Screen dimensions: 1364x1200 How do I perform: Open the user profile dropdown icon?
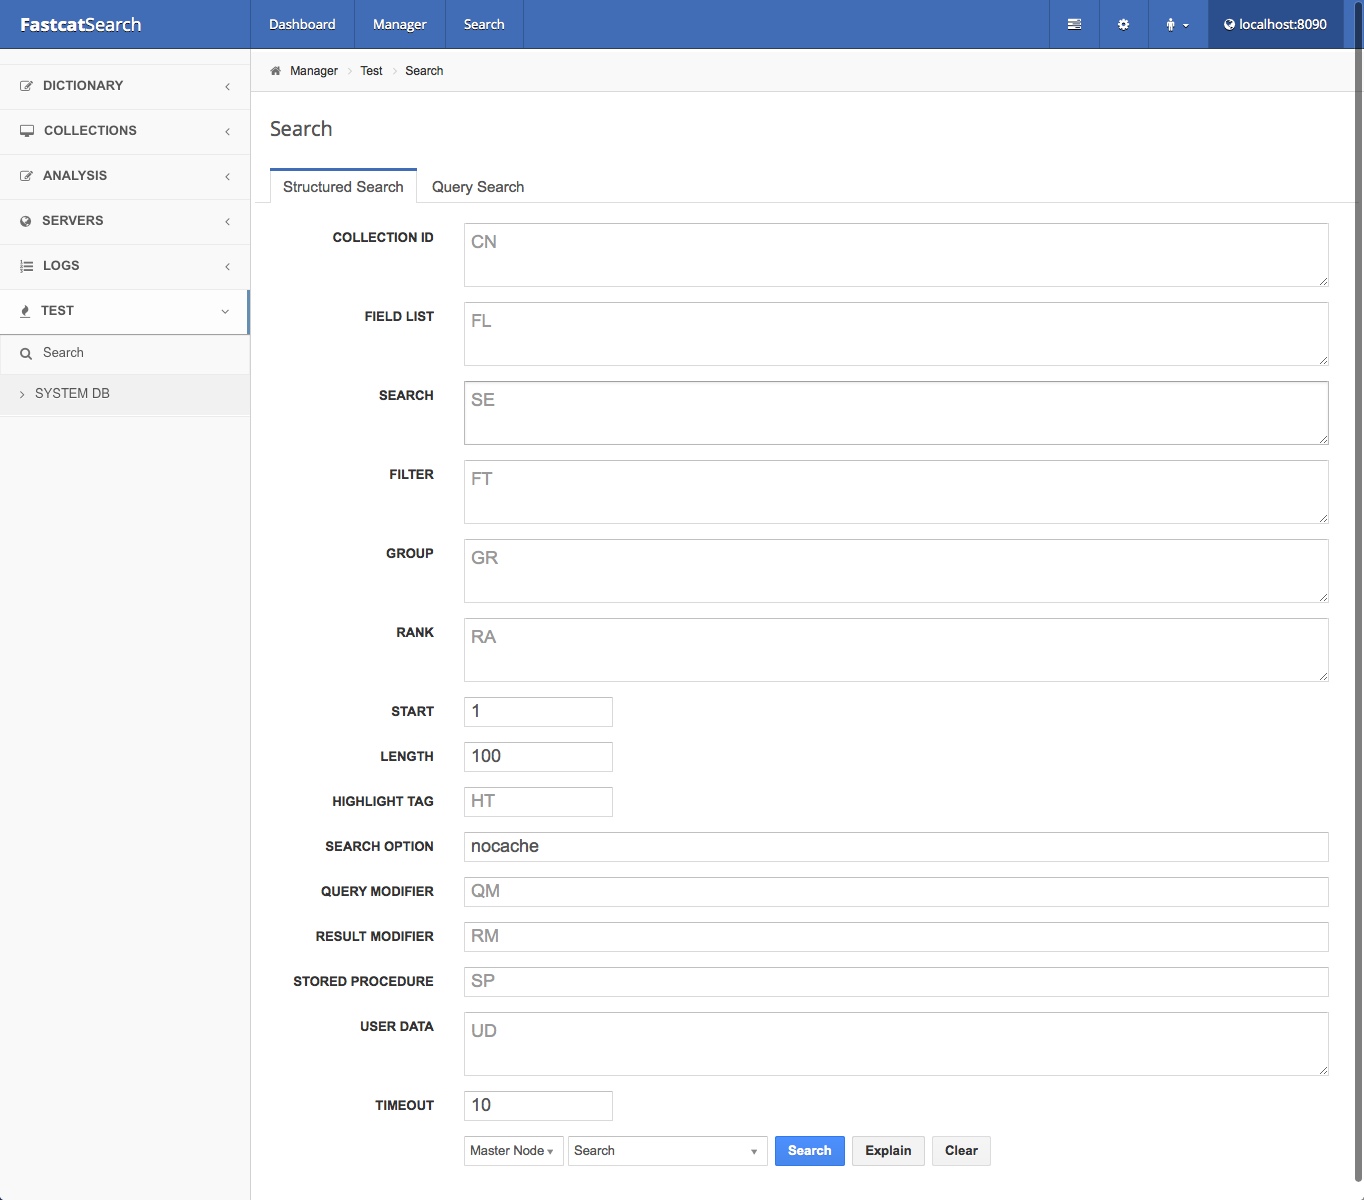pyautogui.click(x=1177, y=24)
